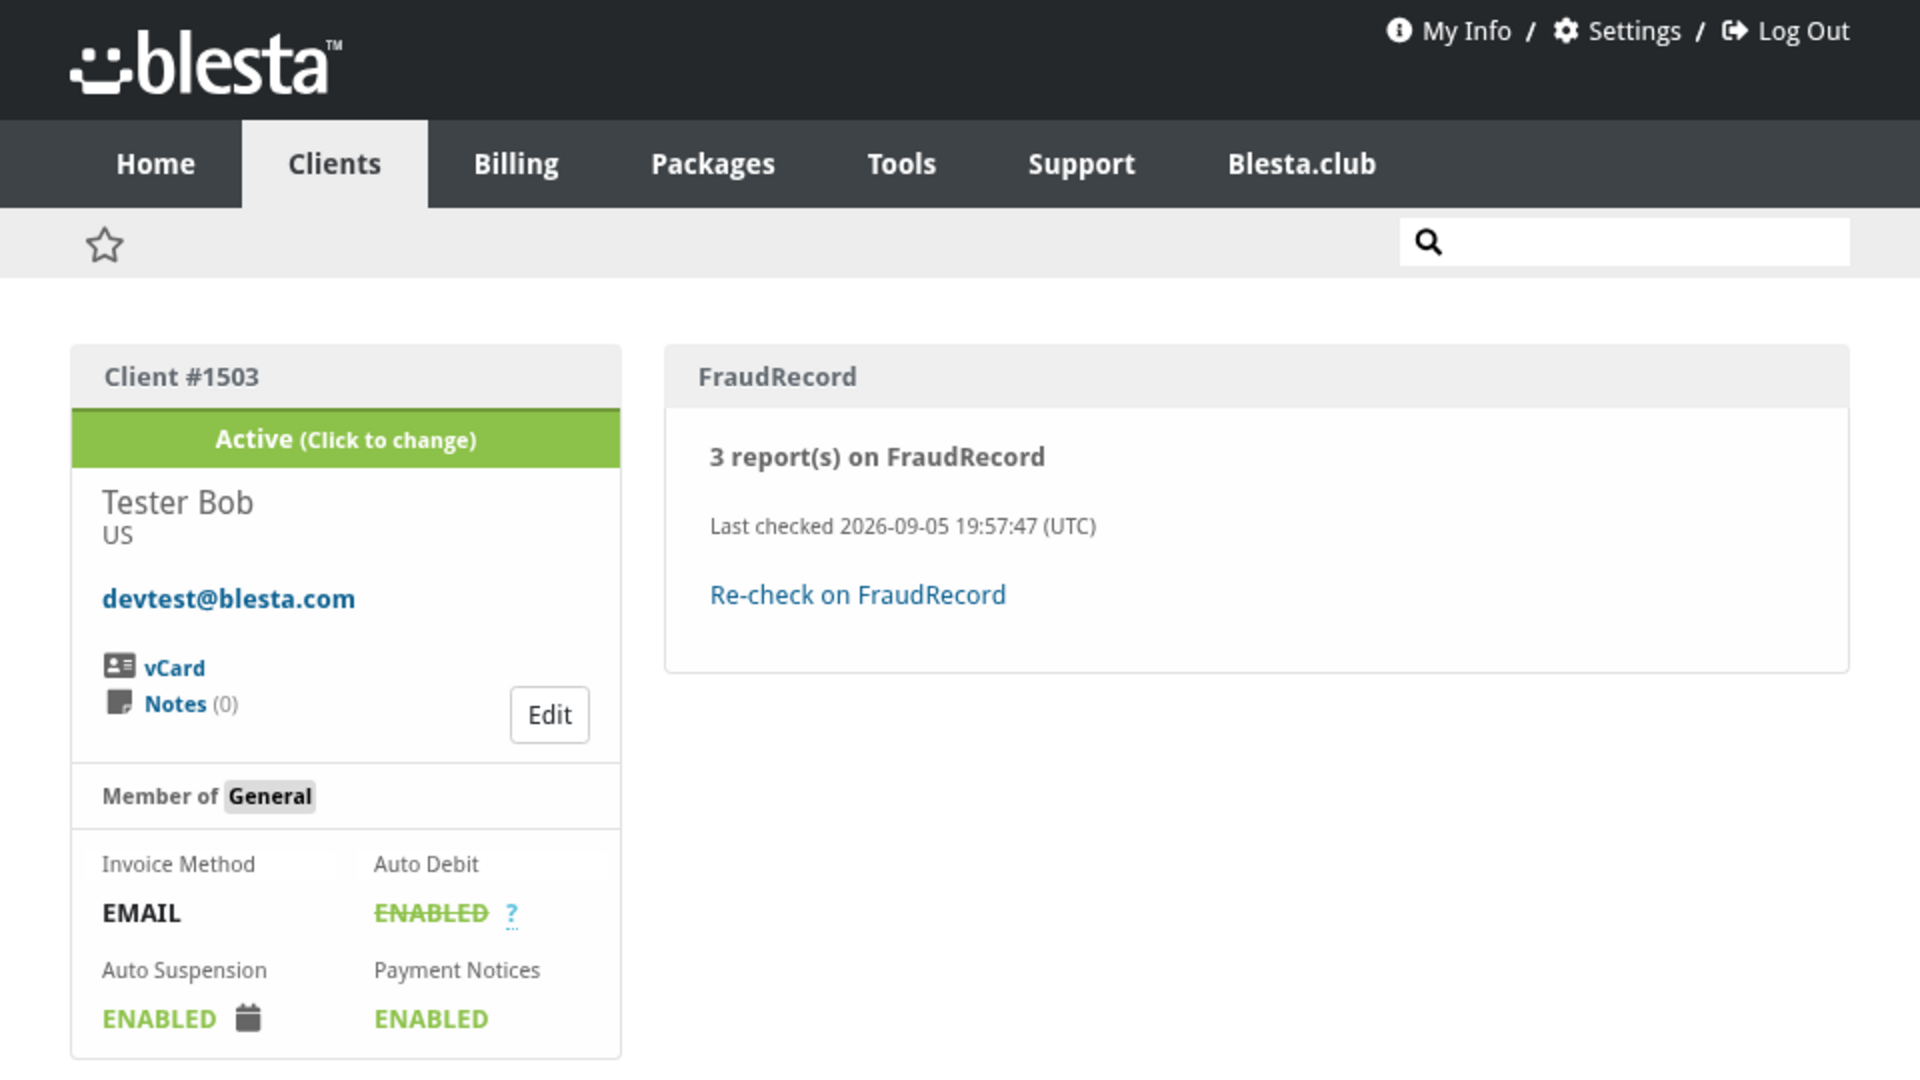Click the search magnifier icon
Screen dimensions: 1920x1080
click(x=1428, y=242)
